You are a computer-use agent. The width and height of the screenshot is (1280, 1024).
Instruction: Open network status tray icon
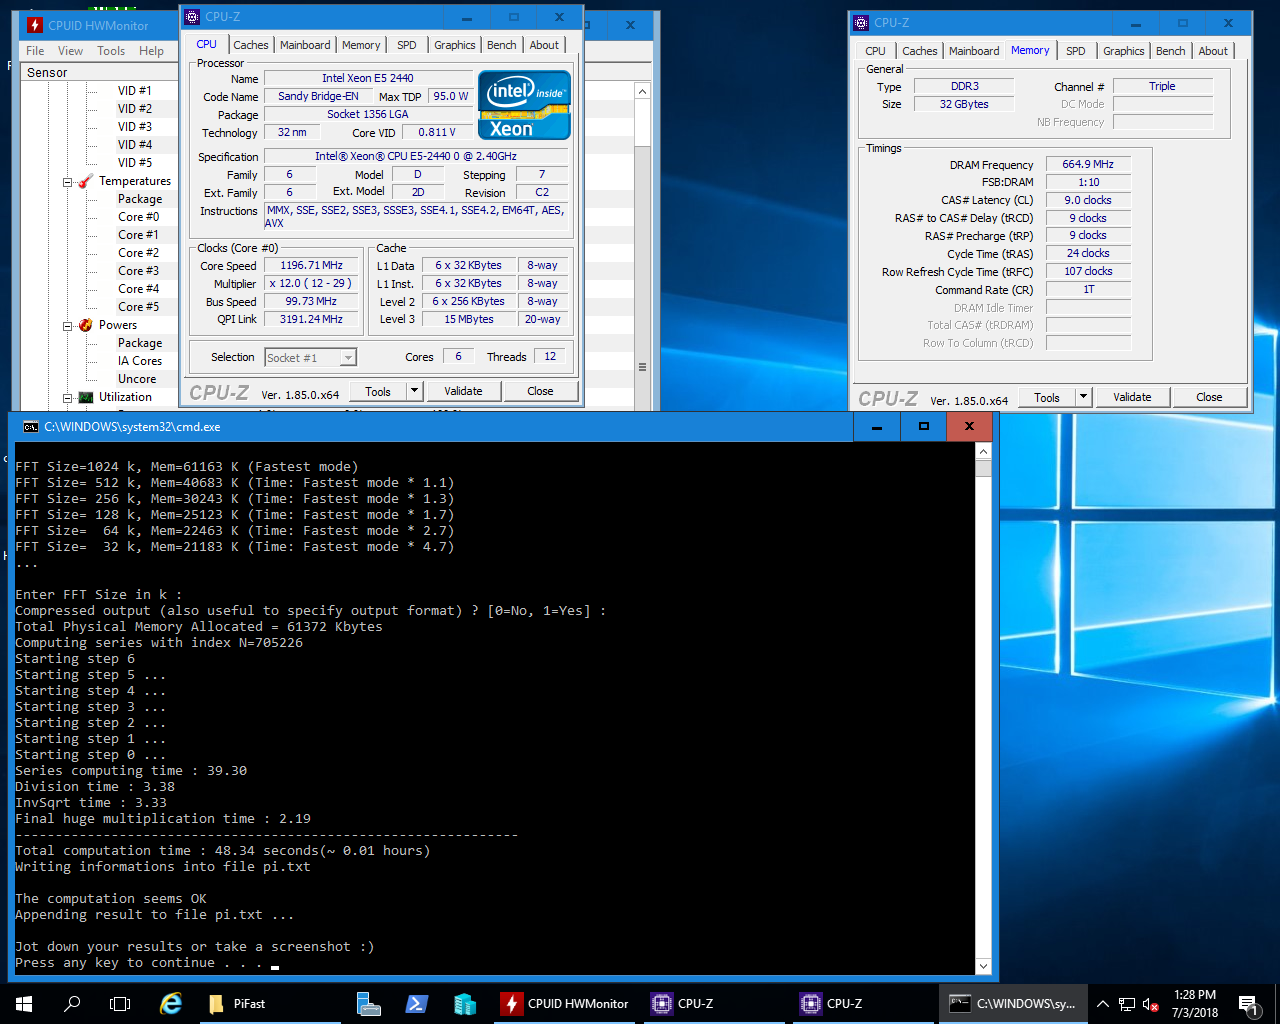click(1127, 1003)
